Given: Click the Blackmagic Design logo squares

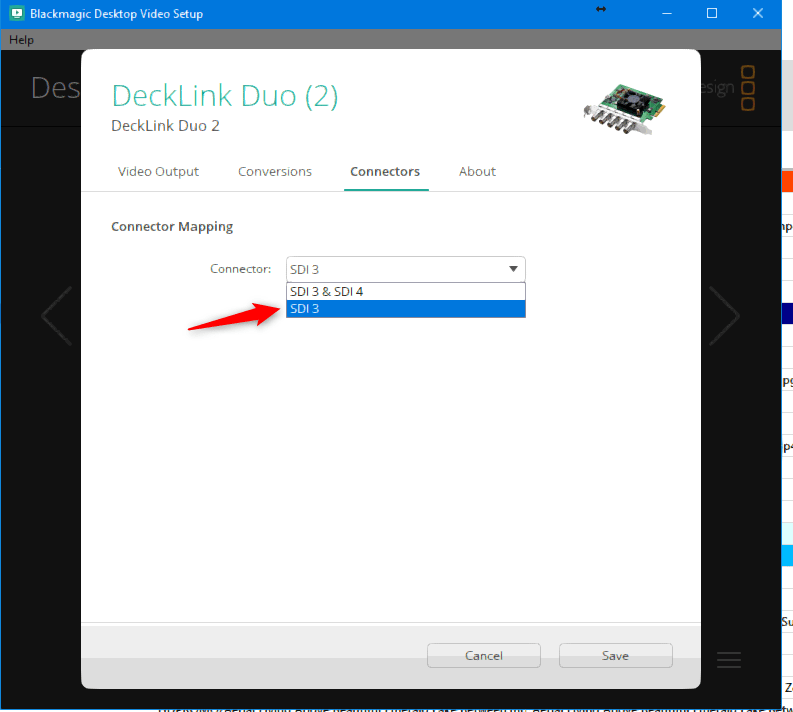Looking at the screenshot, I should (748, 88).
